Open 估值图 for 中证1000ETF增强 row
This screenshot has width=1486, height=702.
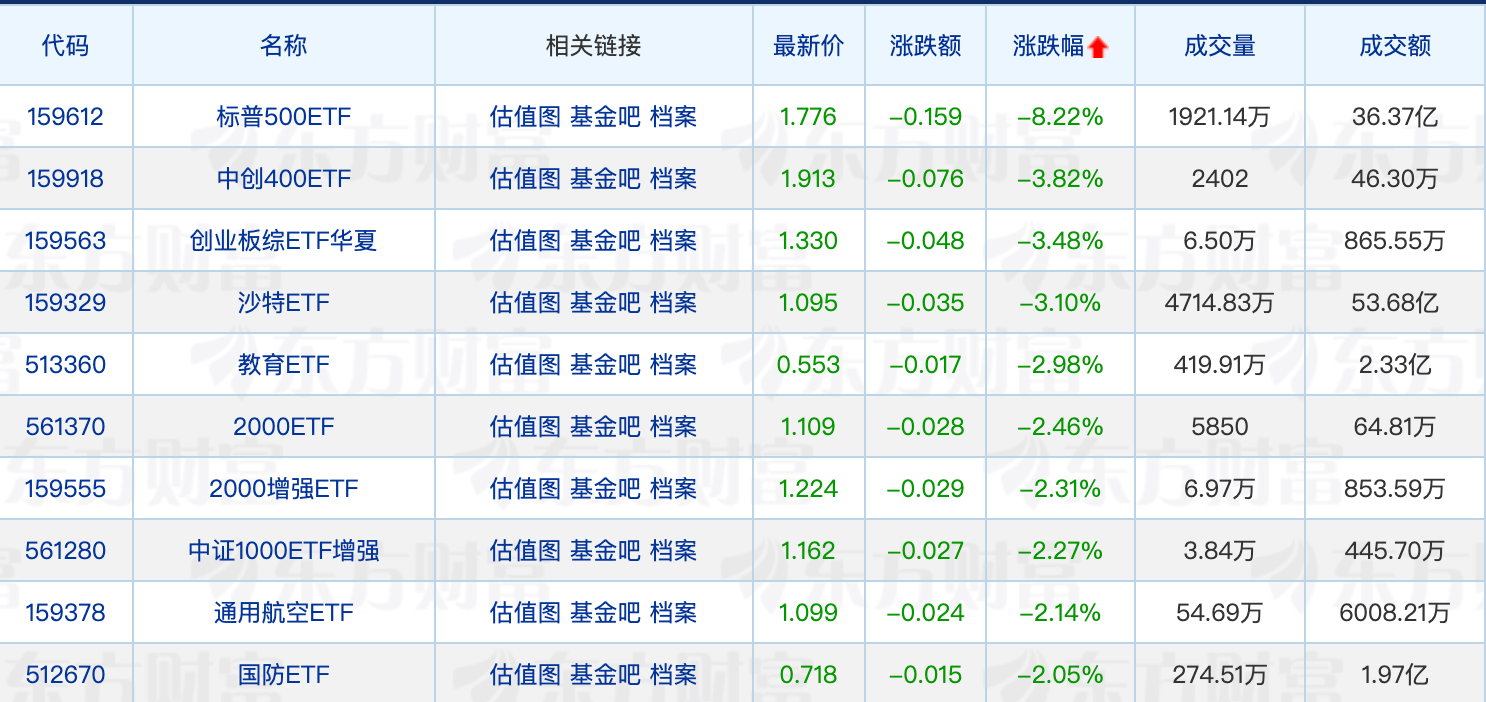pos(526,550)
